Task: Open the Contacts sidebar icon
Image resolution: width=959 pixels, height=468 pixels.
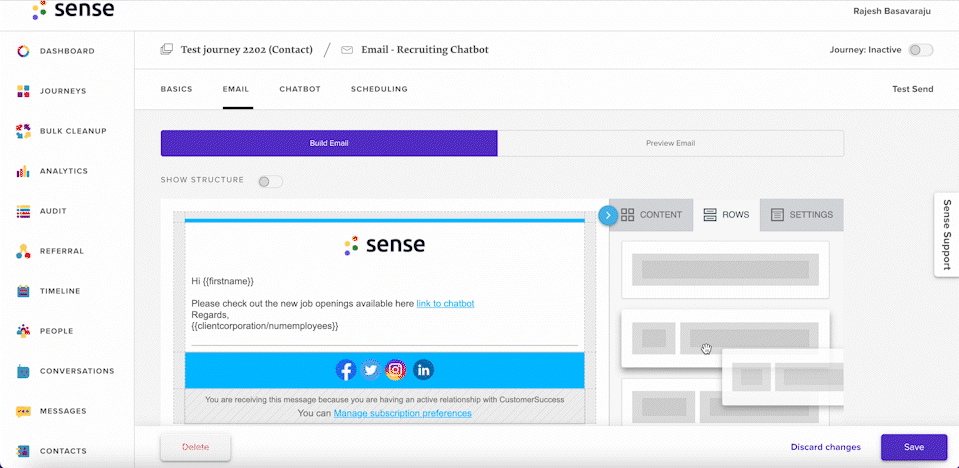Action: click(23, 451)
